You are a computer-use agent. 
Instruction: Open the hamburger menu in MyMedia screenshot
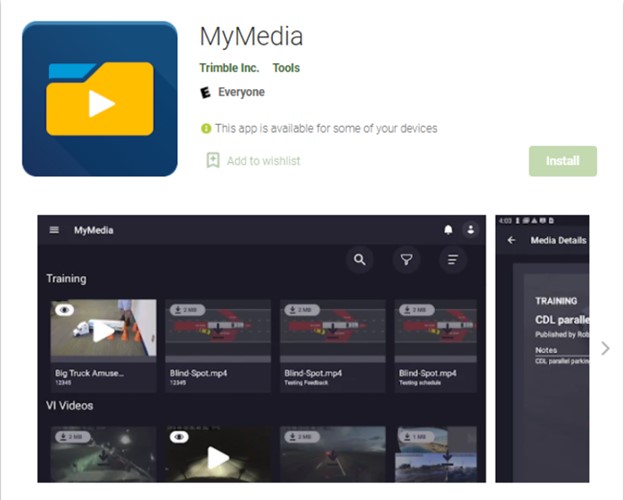tap(54, 230)
